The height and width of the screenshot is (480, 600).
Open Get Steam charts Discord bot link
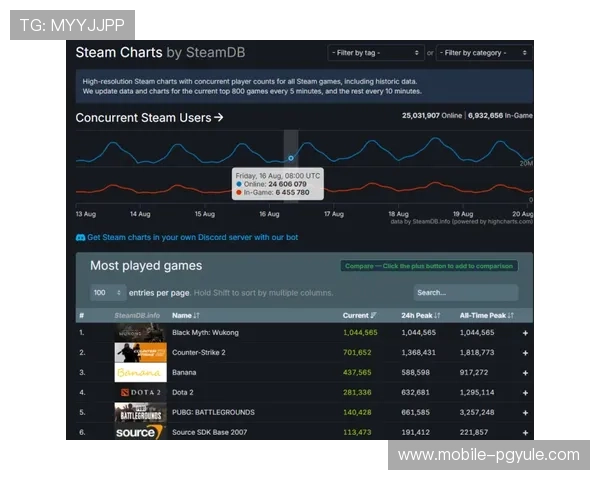192,237
